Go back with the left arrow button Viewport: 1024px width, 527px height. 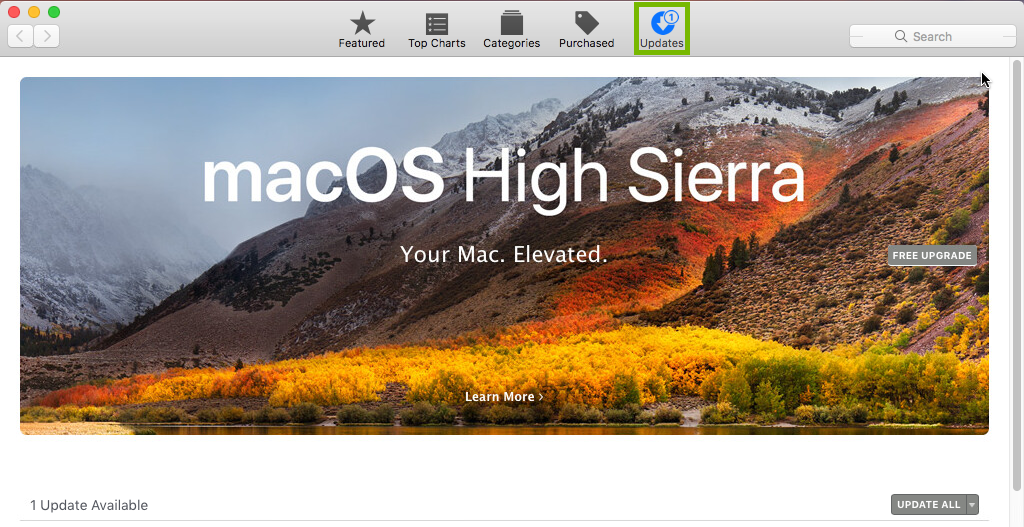(20, 36)
